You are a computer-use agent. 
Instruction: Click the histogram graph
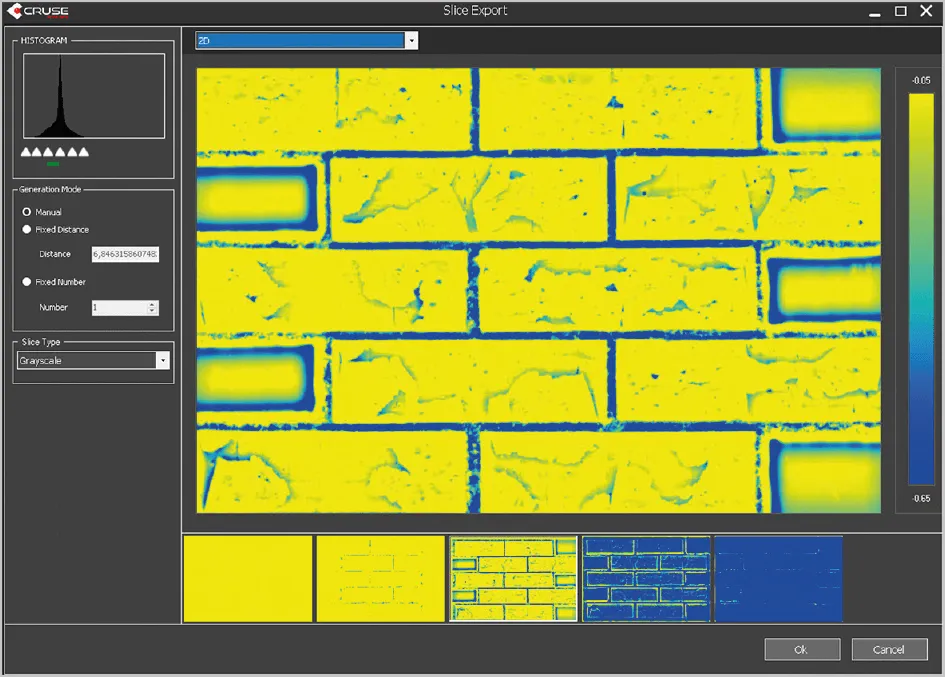(93, 96)
